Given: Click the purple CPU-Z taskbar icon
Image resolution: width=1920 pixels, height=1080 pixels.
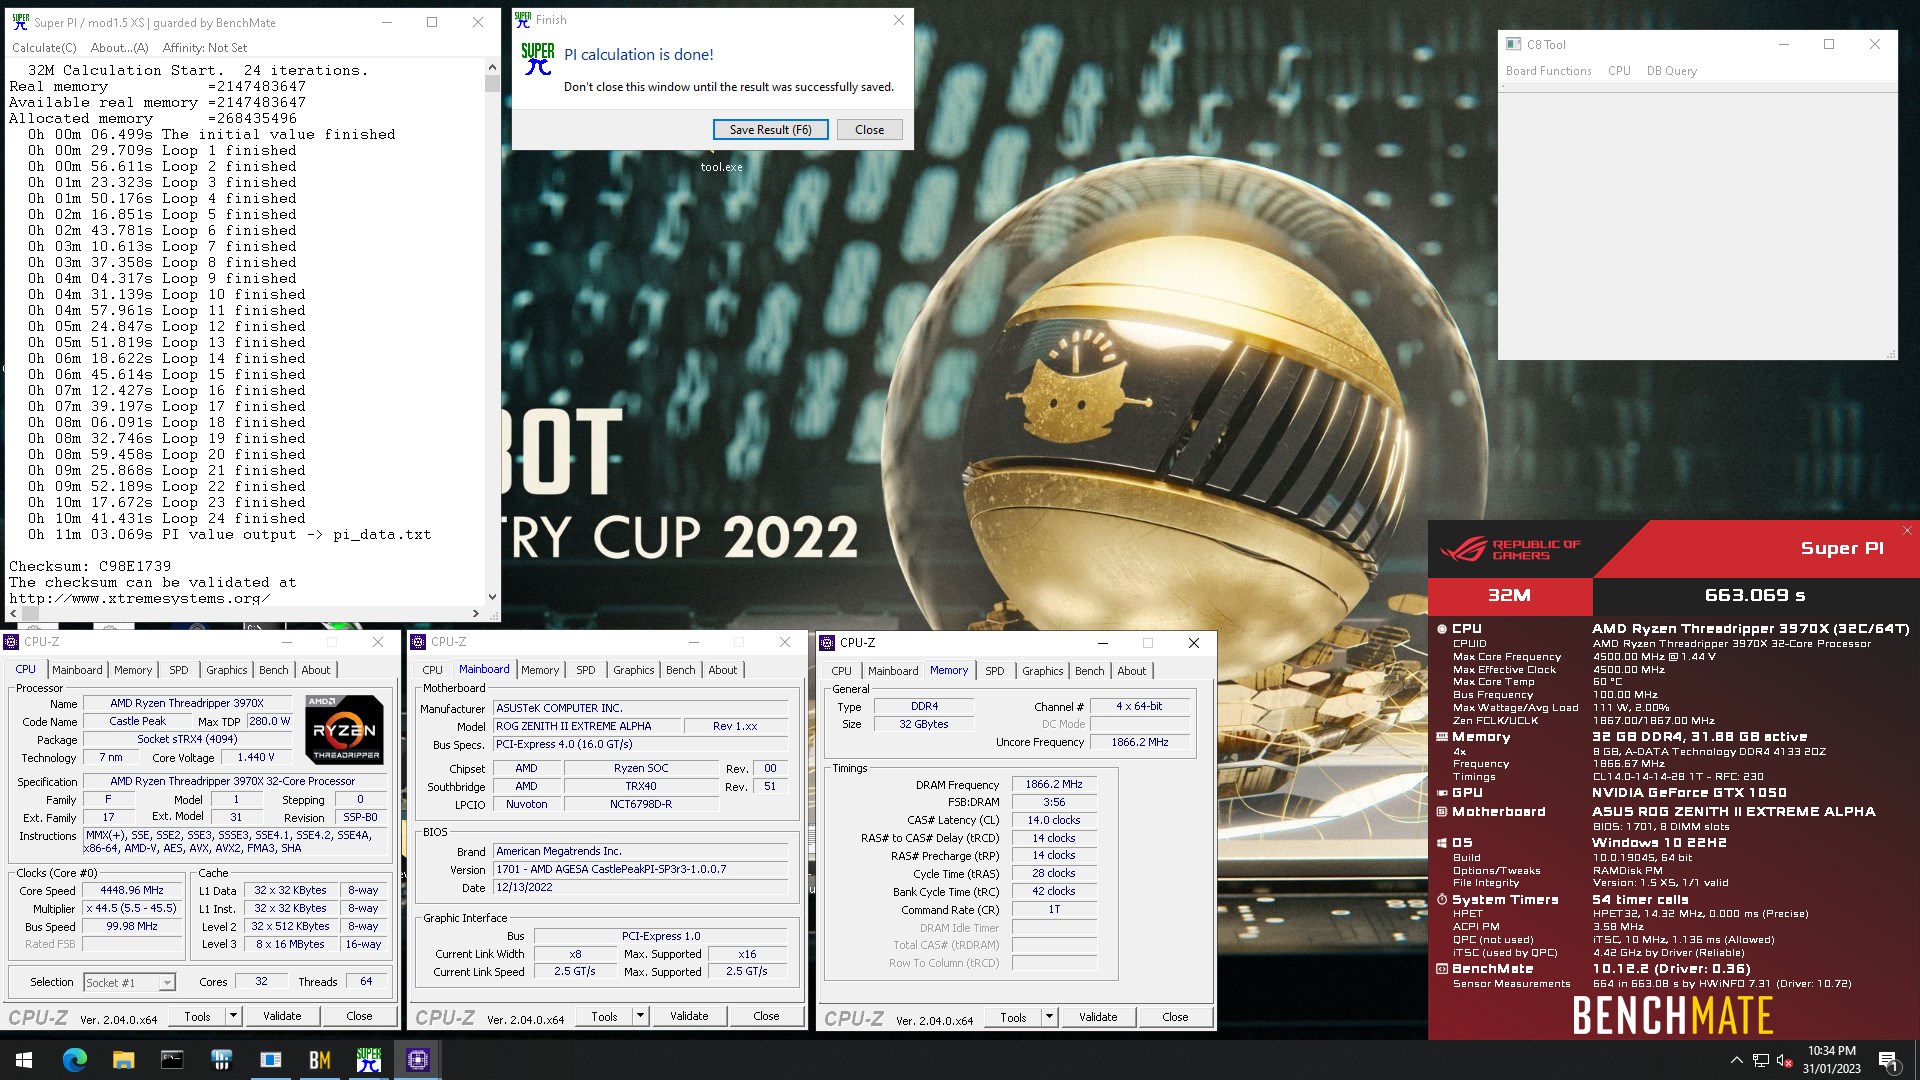Looking at the screenshot, I should pos(418,1060).
